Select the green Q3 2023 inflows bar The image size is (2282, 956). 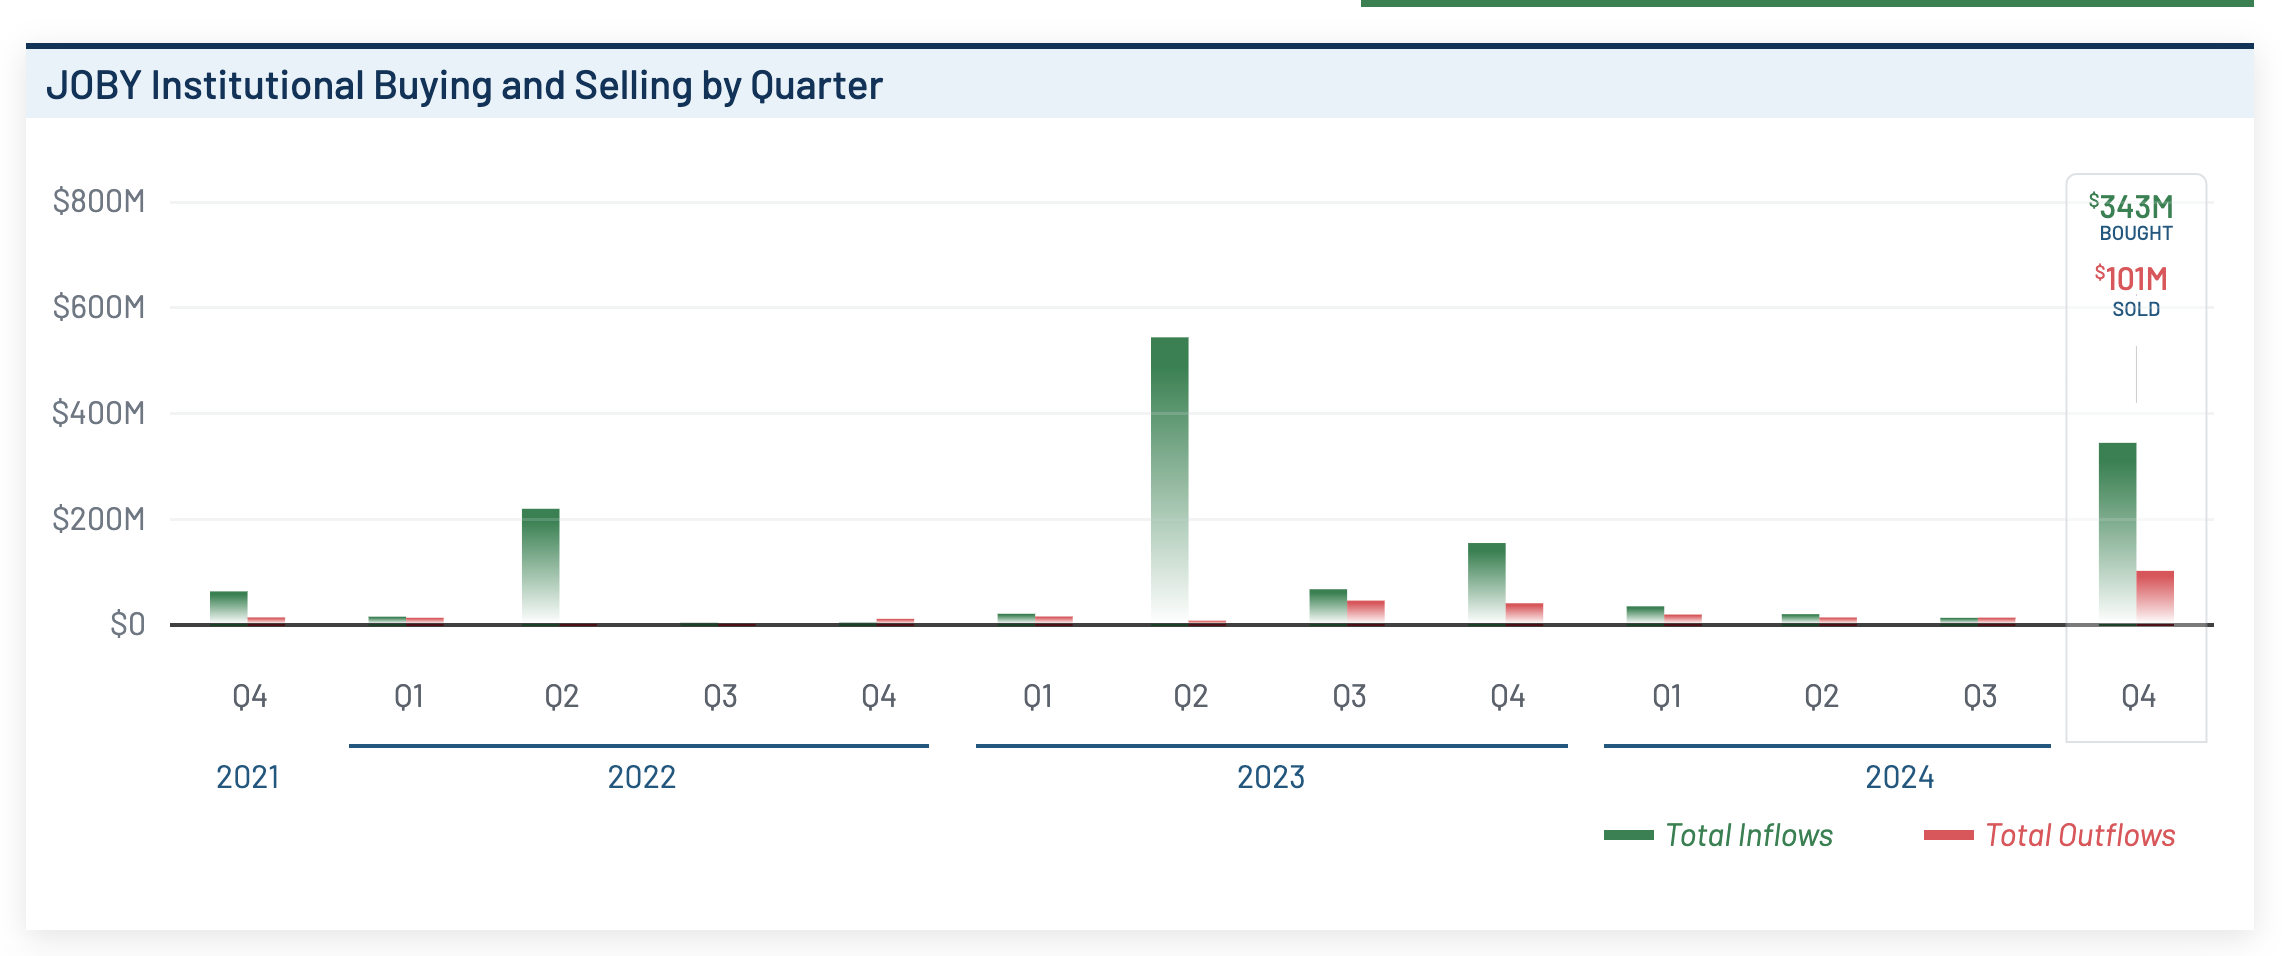1328,607
